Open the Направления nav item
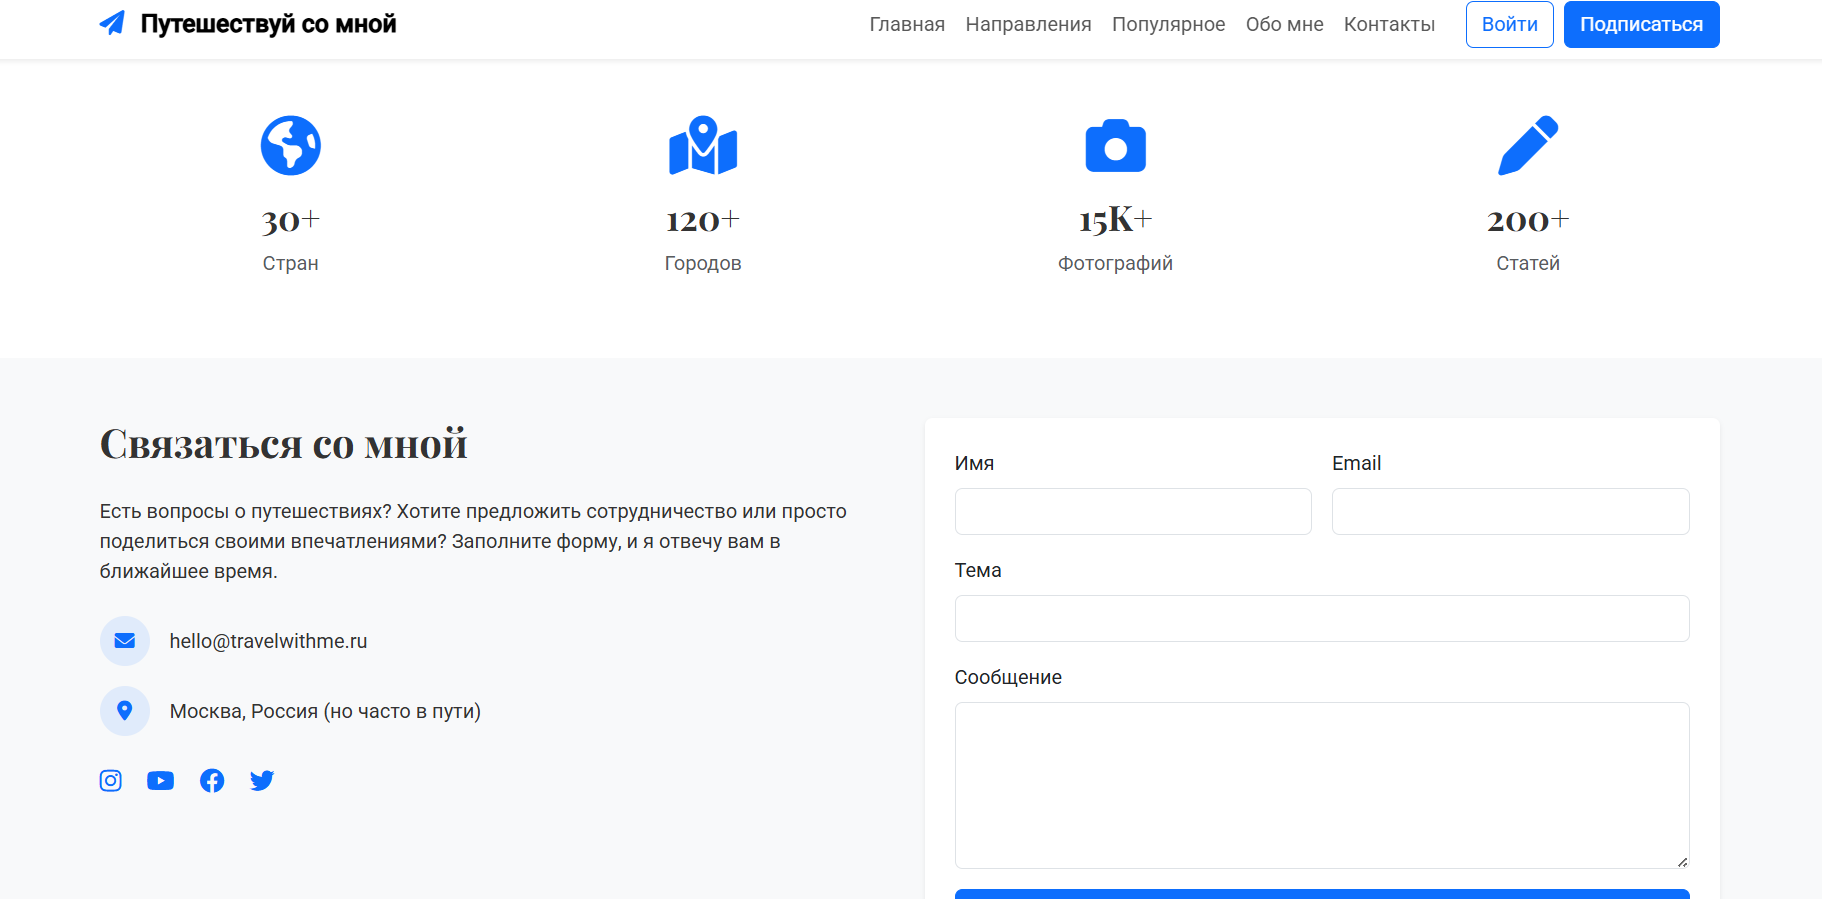 (1028, 24)
